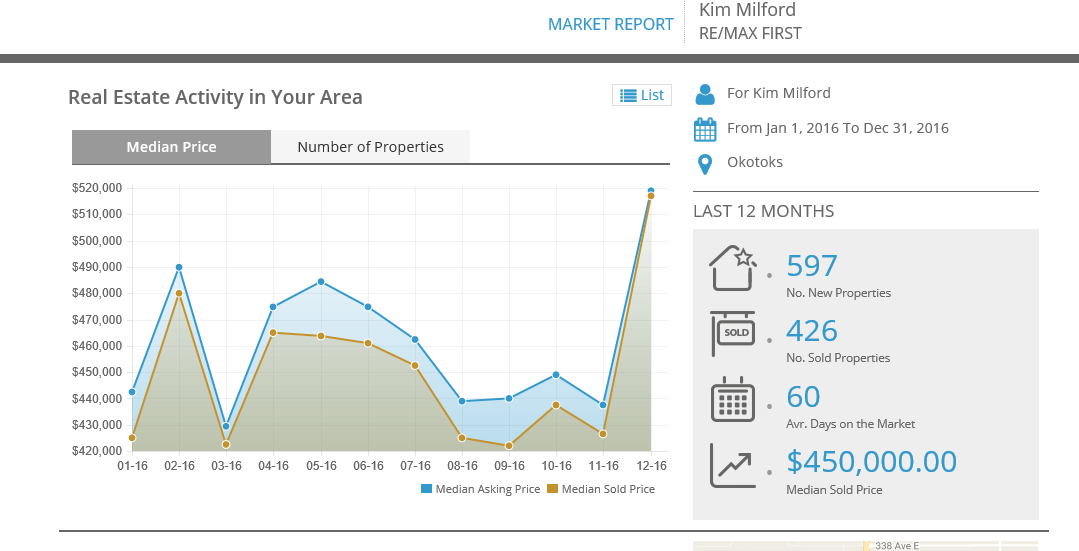
Task: Click the Kim Milford agent name
Action: click(747, 10)
